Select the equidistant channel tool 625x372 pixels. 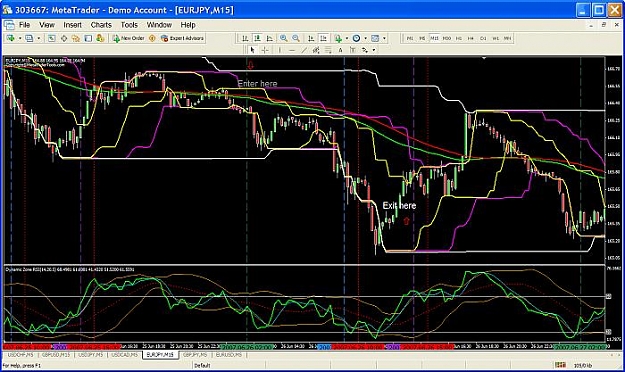316,50
